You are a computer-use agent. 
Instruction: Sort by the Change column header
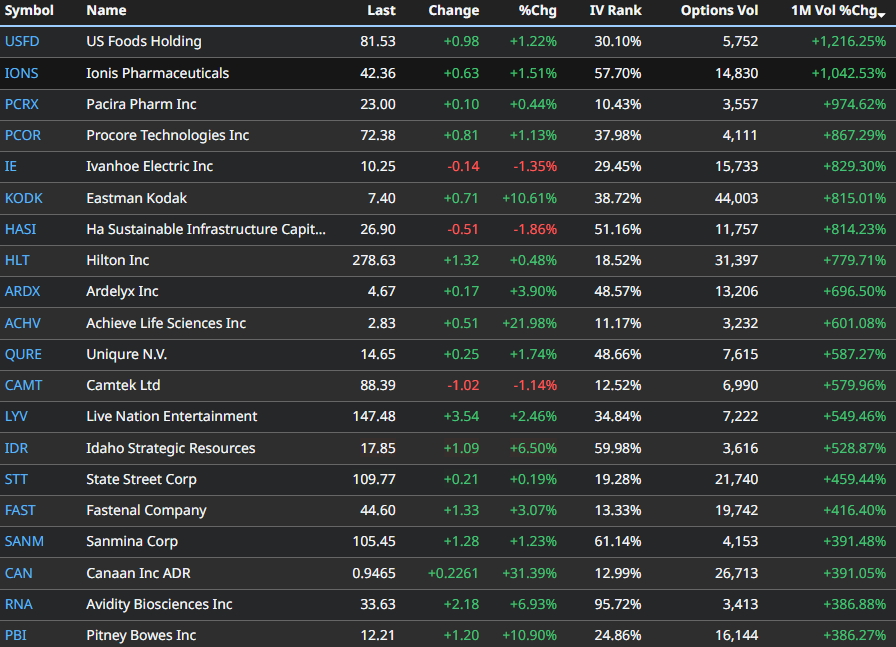coord(454,10)
